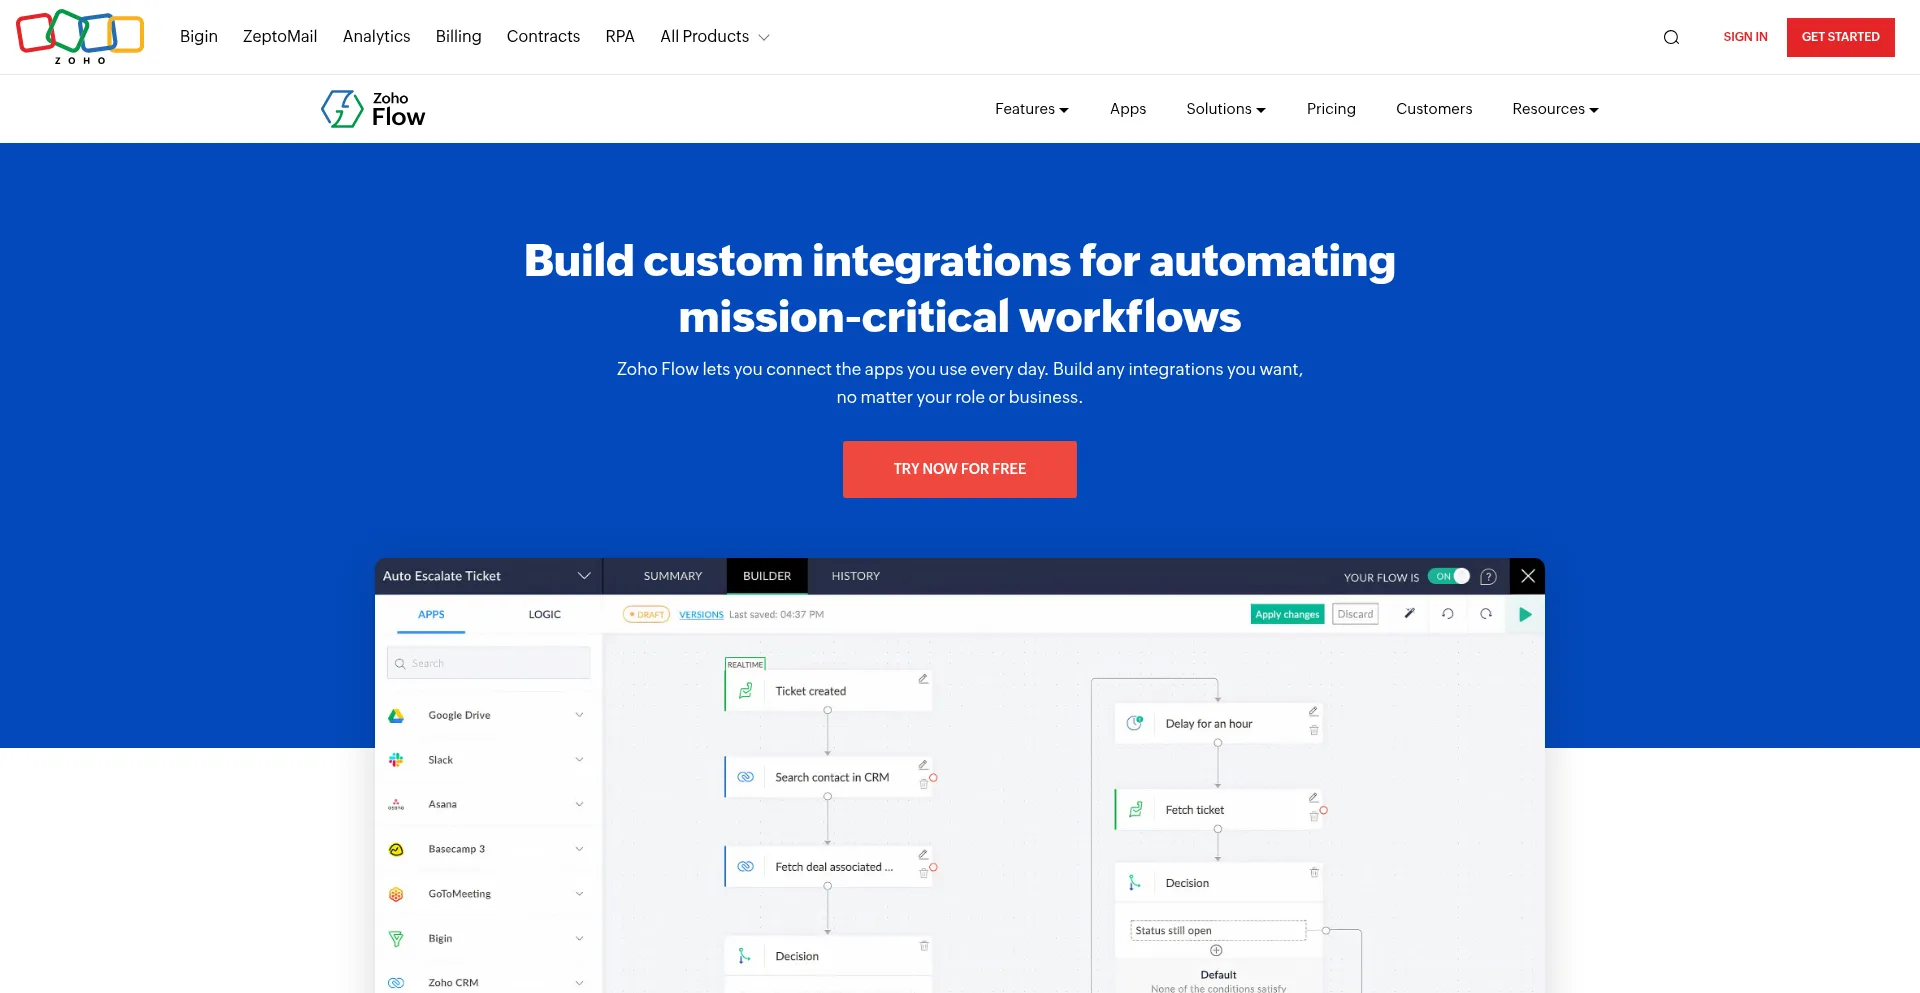Select the Logic tab in sidebar
Image resolution: width=1920 pixels, height=993 pixels.
coord(545,614)
